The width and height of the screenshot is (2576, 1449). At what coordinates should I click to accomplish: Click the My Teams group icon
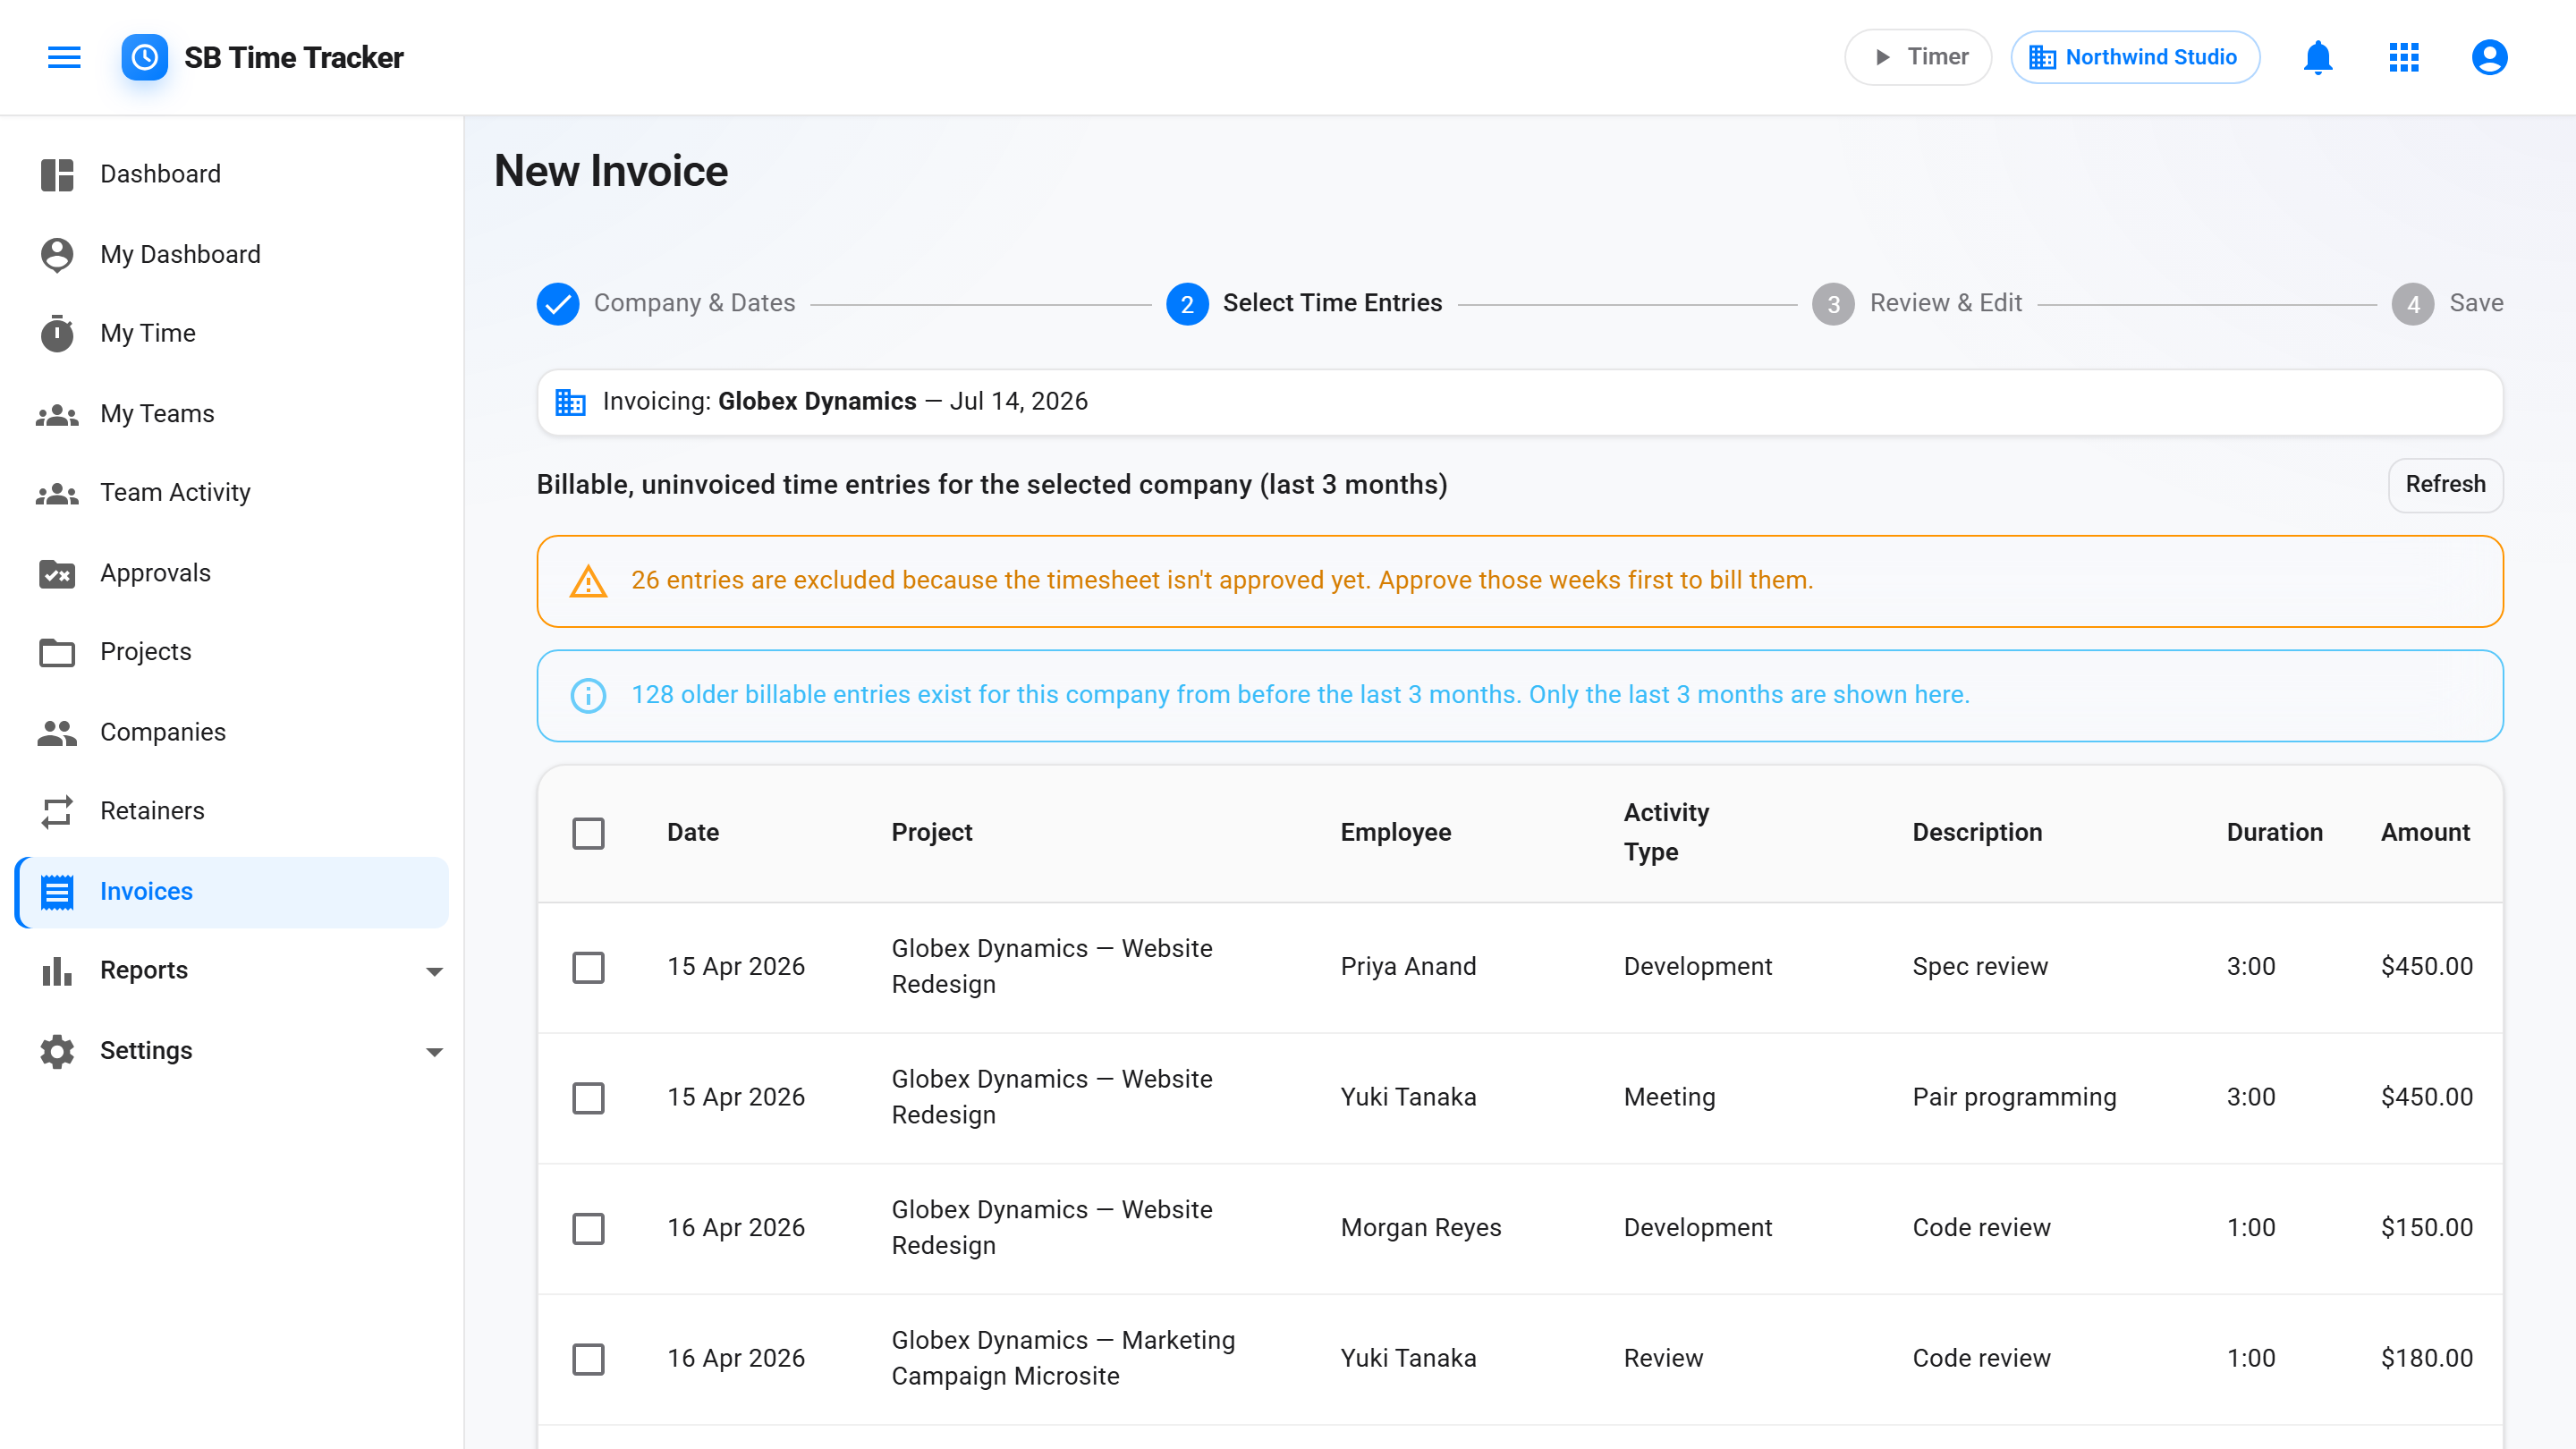pyautogui.click(x=57, y=414)
